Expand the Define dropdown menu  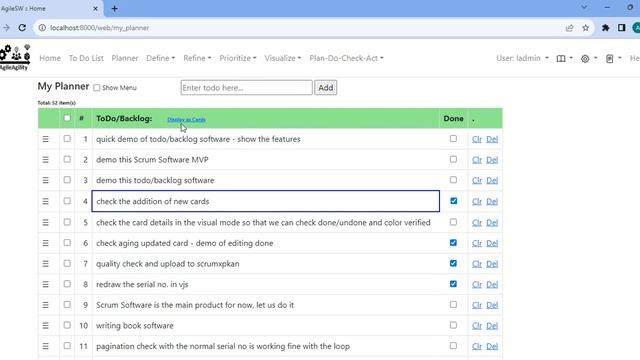(160, 58)
